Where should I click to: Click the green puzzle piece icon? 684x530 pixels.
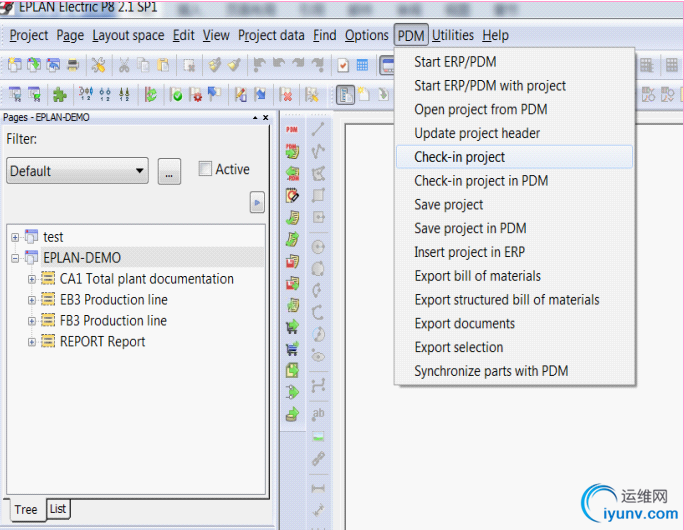[60, 94]
